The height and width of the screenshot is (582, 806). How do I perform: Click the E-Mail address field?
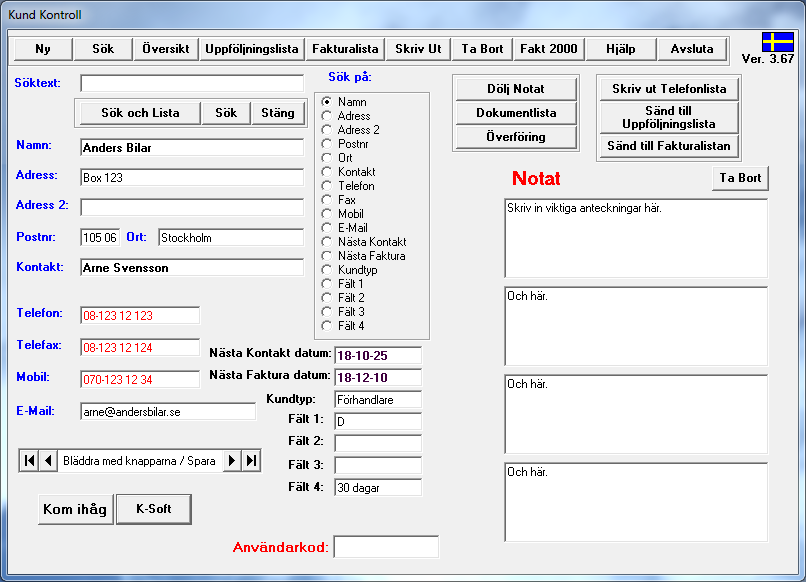[168, 411]
